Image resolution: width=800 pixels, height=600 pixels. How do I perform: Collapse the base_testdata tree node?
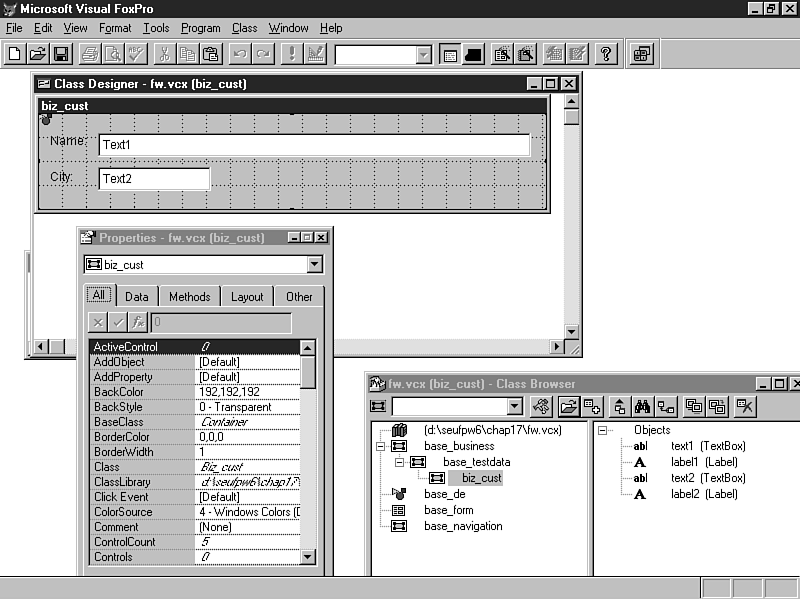(x=399, y=462)
